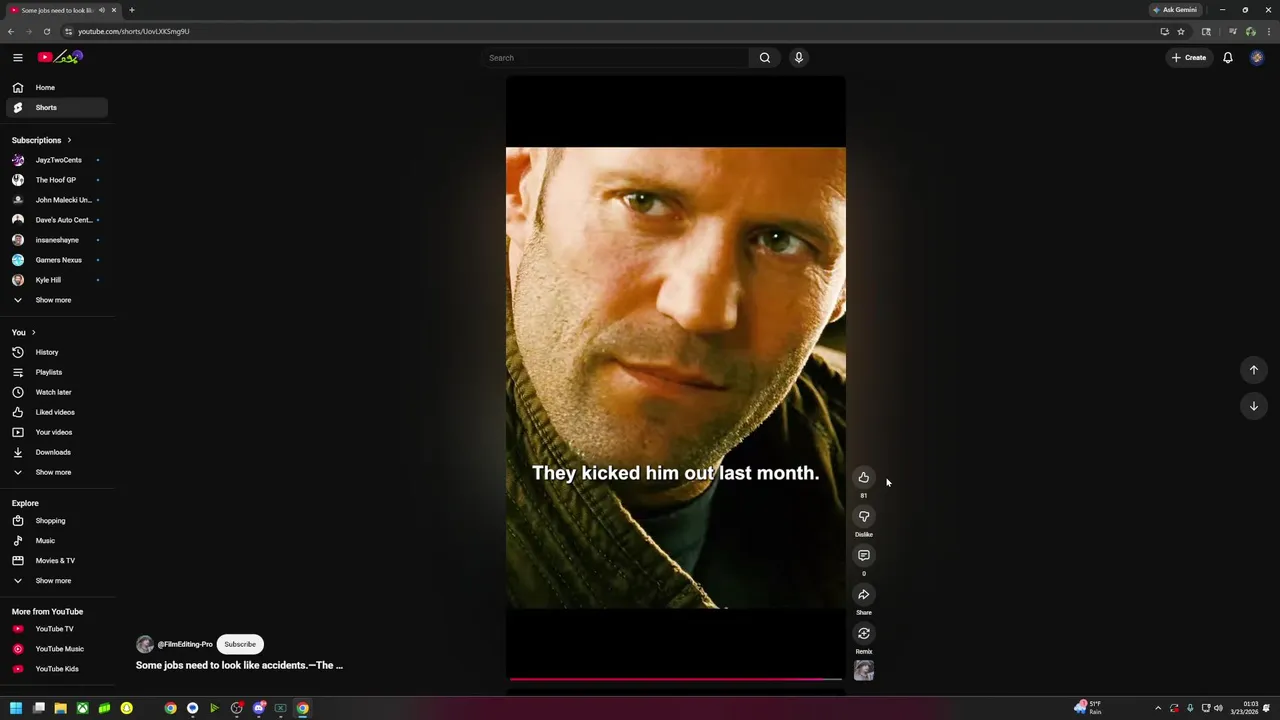Open Movies & TV under Explore
1280x720 pixels.
coord(57,560)
